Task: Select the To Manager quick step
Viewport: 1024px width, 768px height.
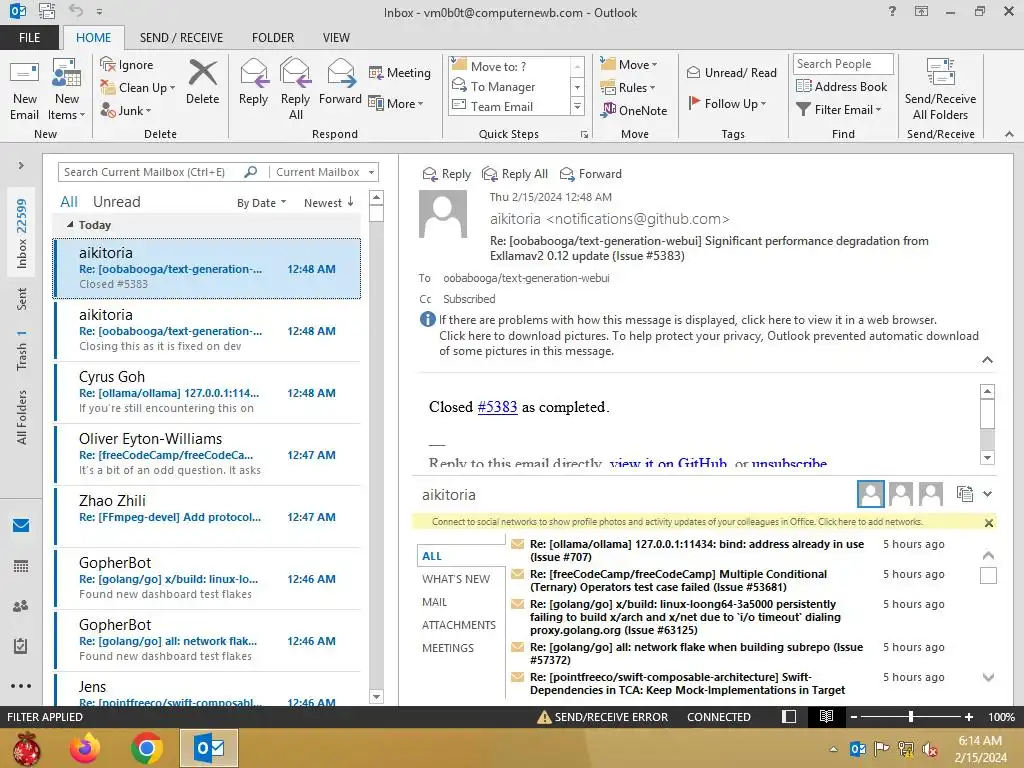Action: coord(511,86)
